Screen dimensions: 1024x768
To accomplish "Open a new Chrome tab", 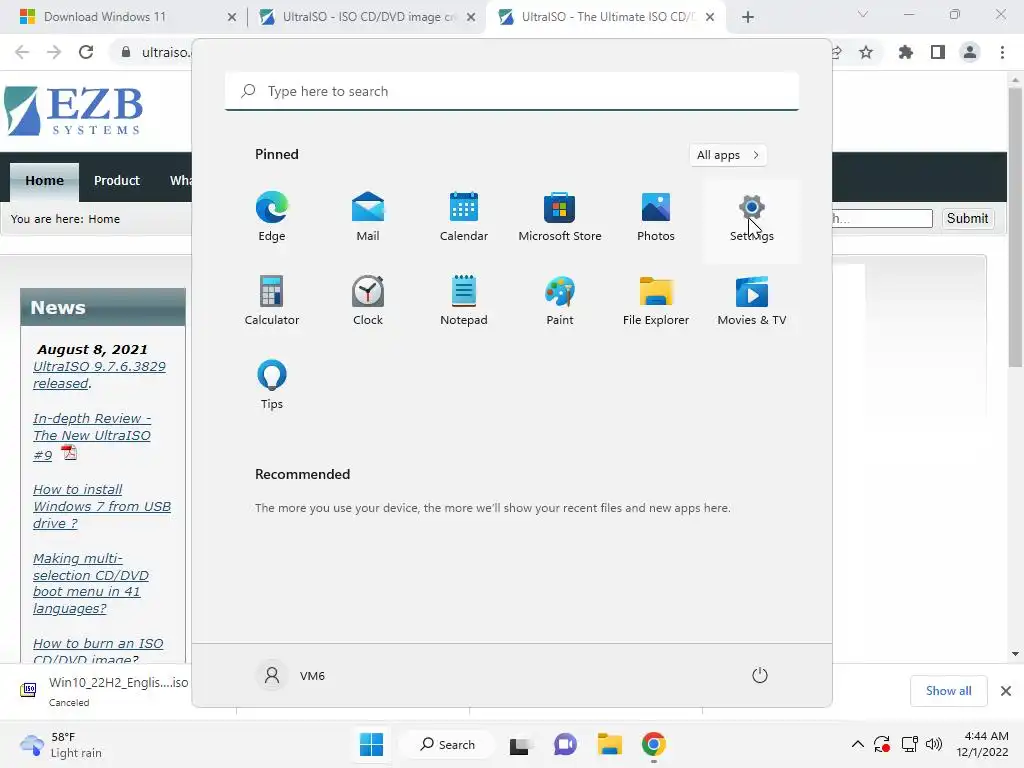I will (x=748, y=17).
